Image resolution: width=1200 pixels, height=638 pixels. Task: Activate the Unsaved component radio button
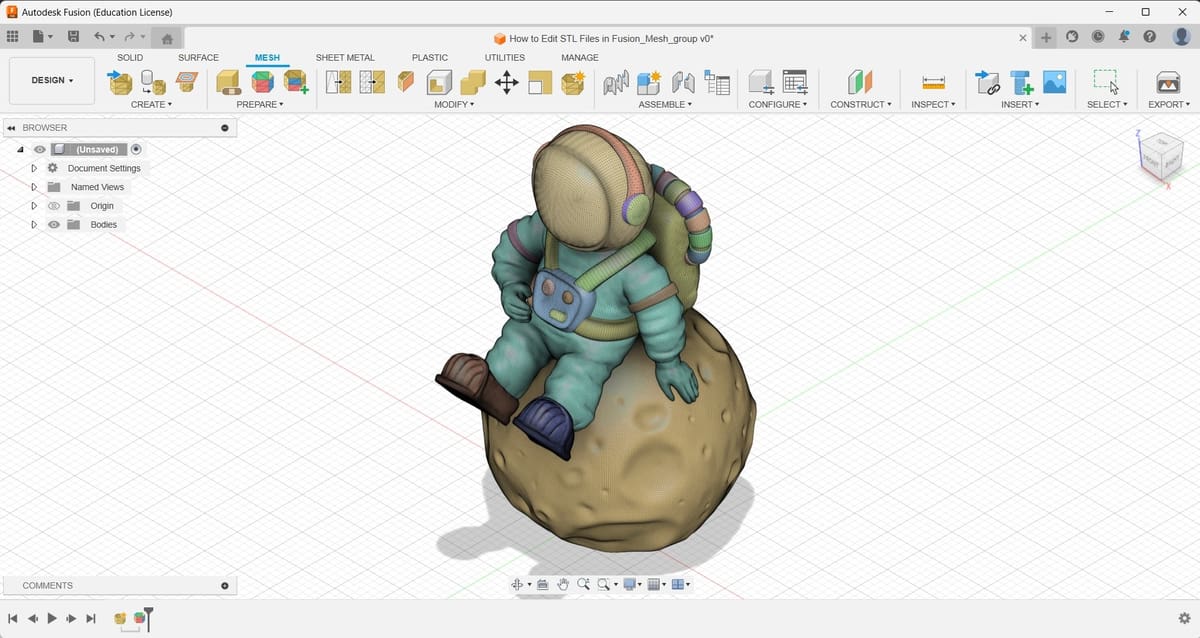(x=136, y=149)
